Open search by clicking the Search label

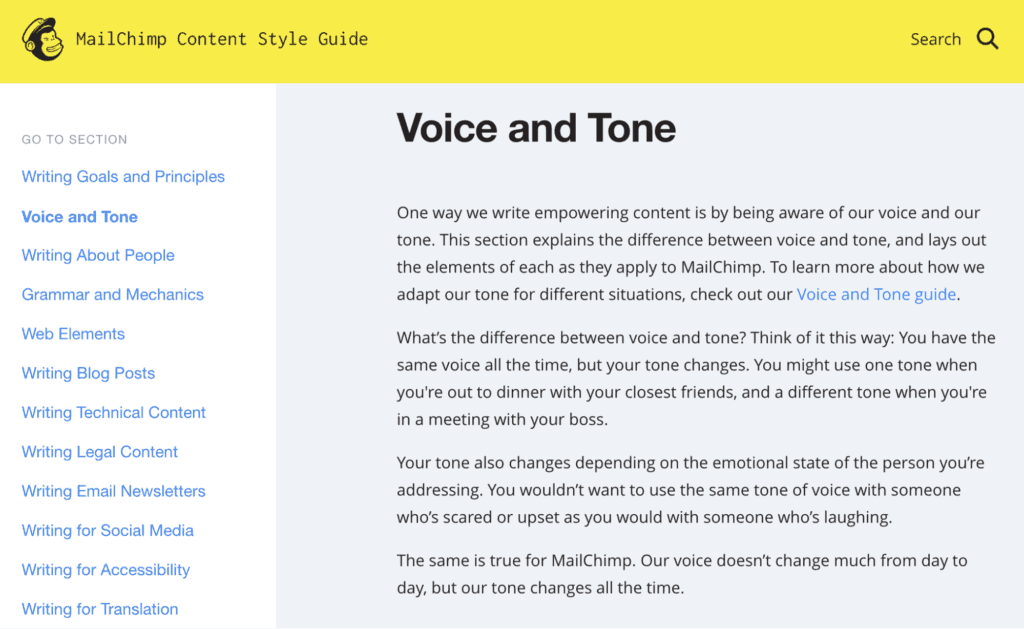(934, 39)
